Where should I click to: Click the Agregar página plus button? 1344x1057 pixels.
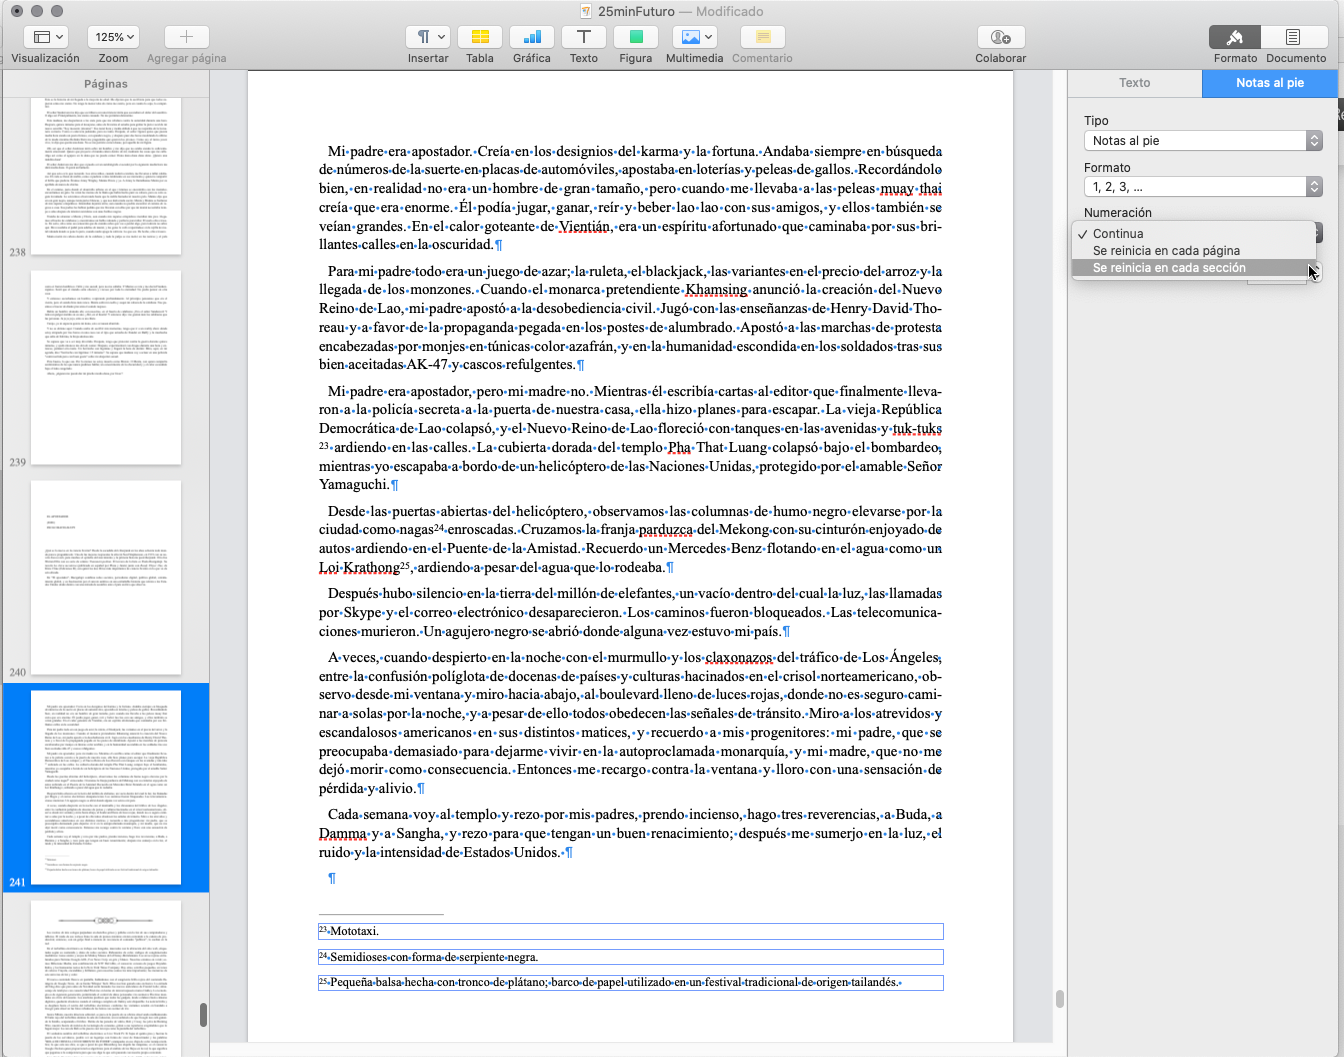coord(186,37)
